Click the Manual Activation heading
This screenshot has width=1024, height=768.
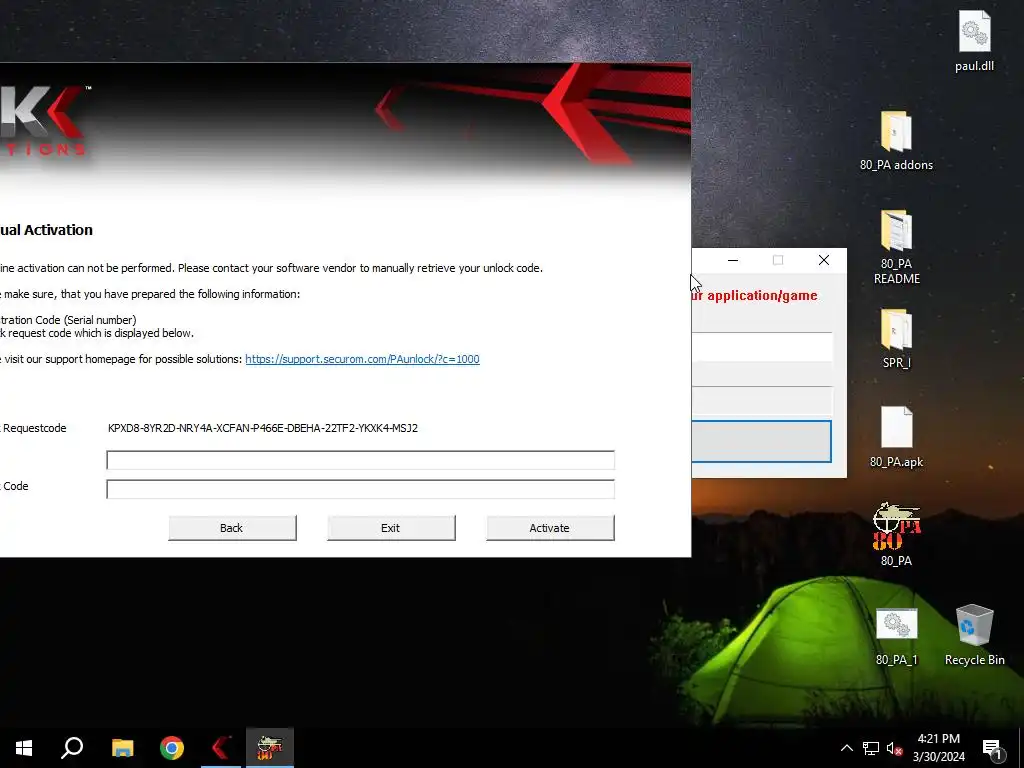click(46, 230)
